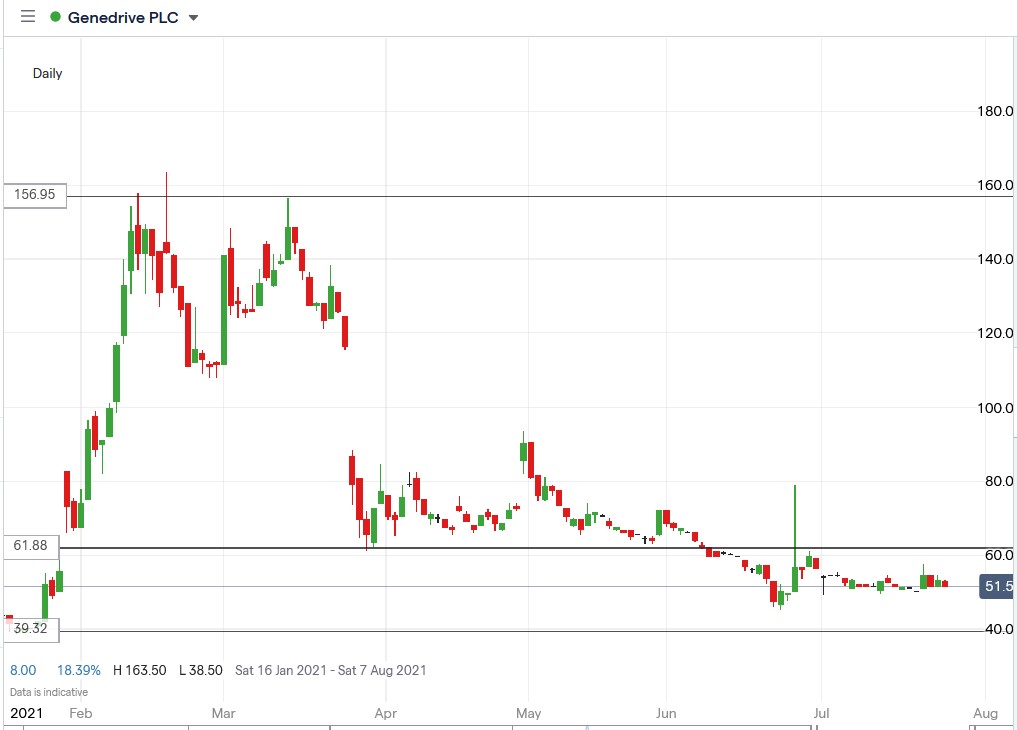Select the 156.95 high price level marker

point(33,195)
